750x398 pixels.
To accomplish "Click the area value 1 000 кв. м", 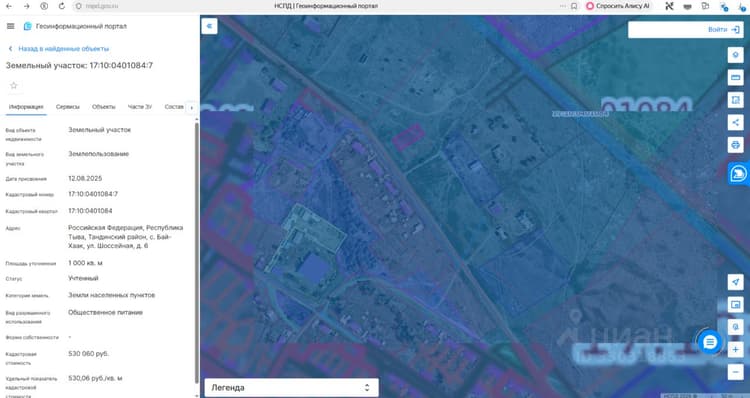I will [x=85, y=263].
